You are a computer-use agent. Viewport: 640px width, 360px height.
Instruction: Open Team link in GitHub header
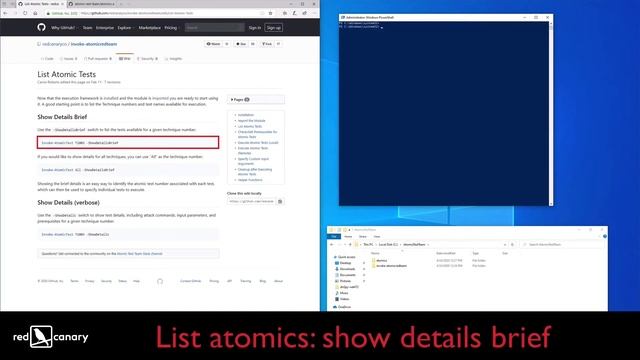point(87,28)
